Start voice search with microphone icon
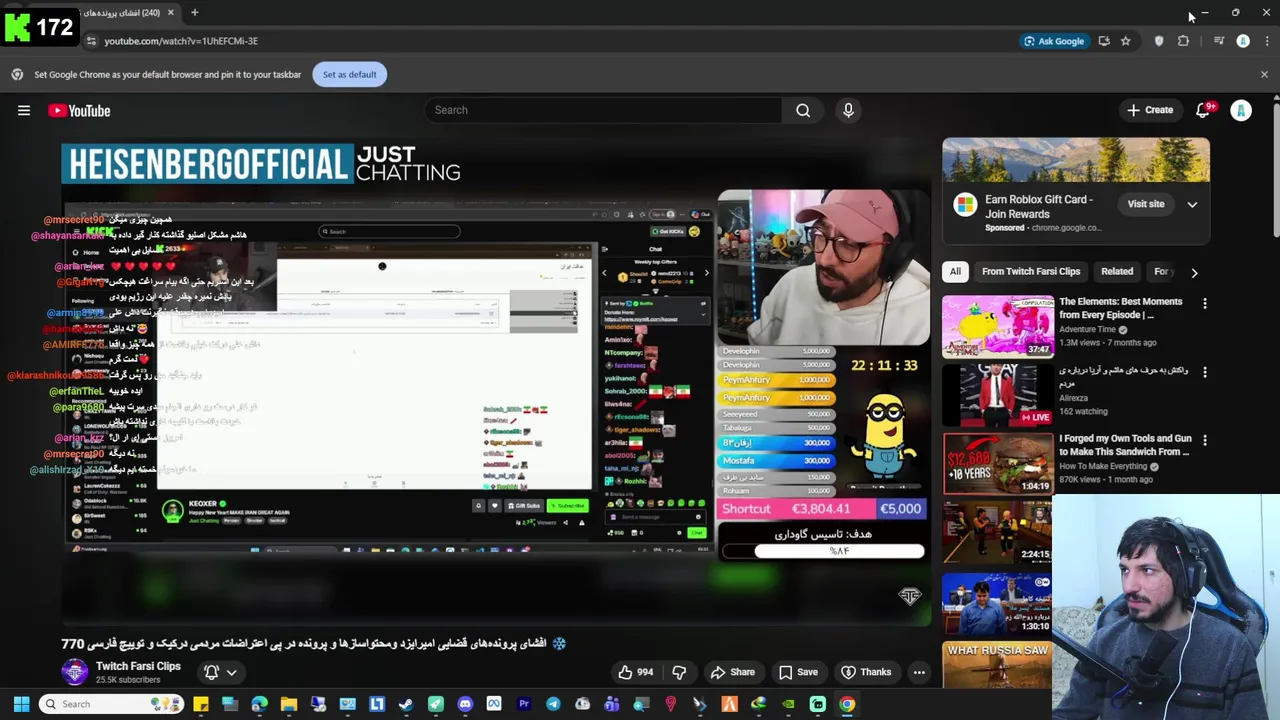Viewport: 1280px width, 720px height. (x=848, y=110)
